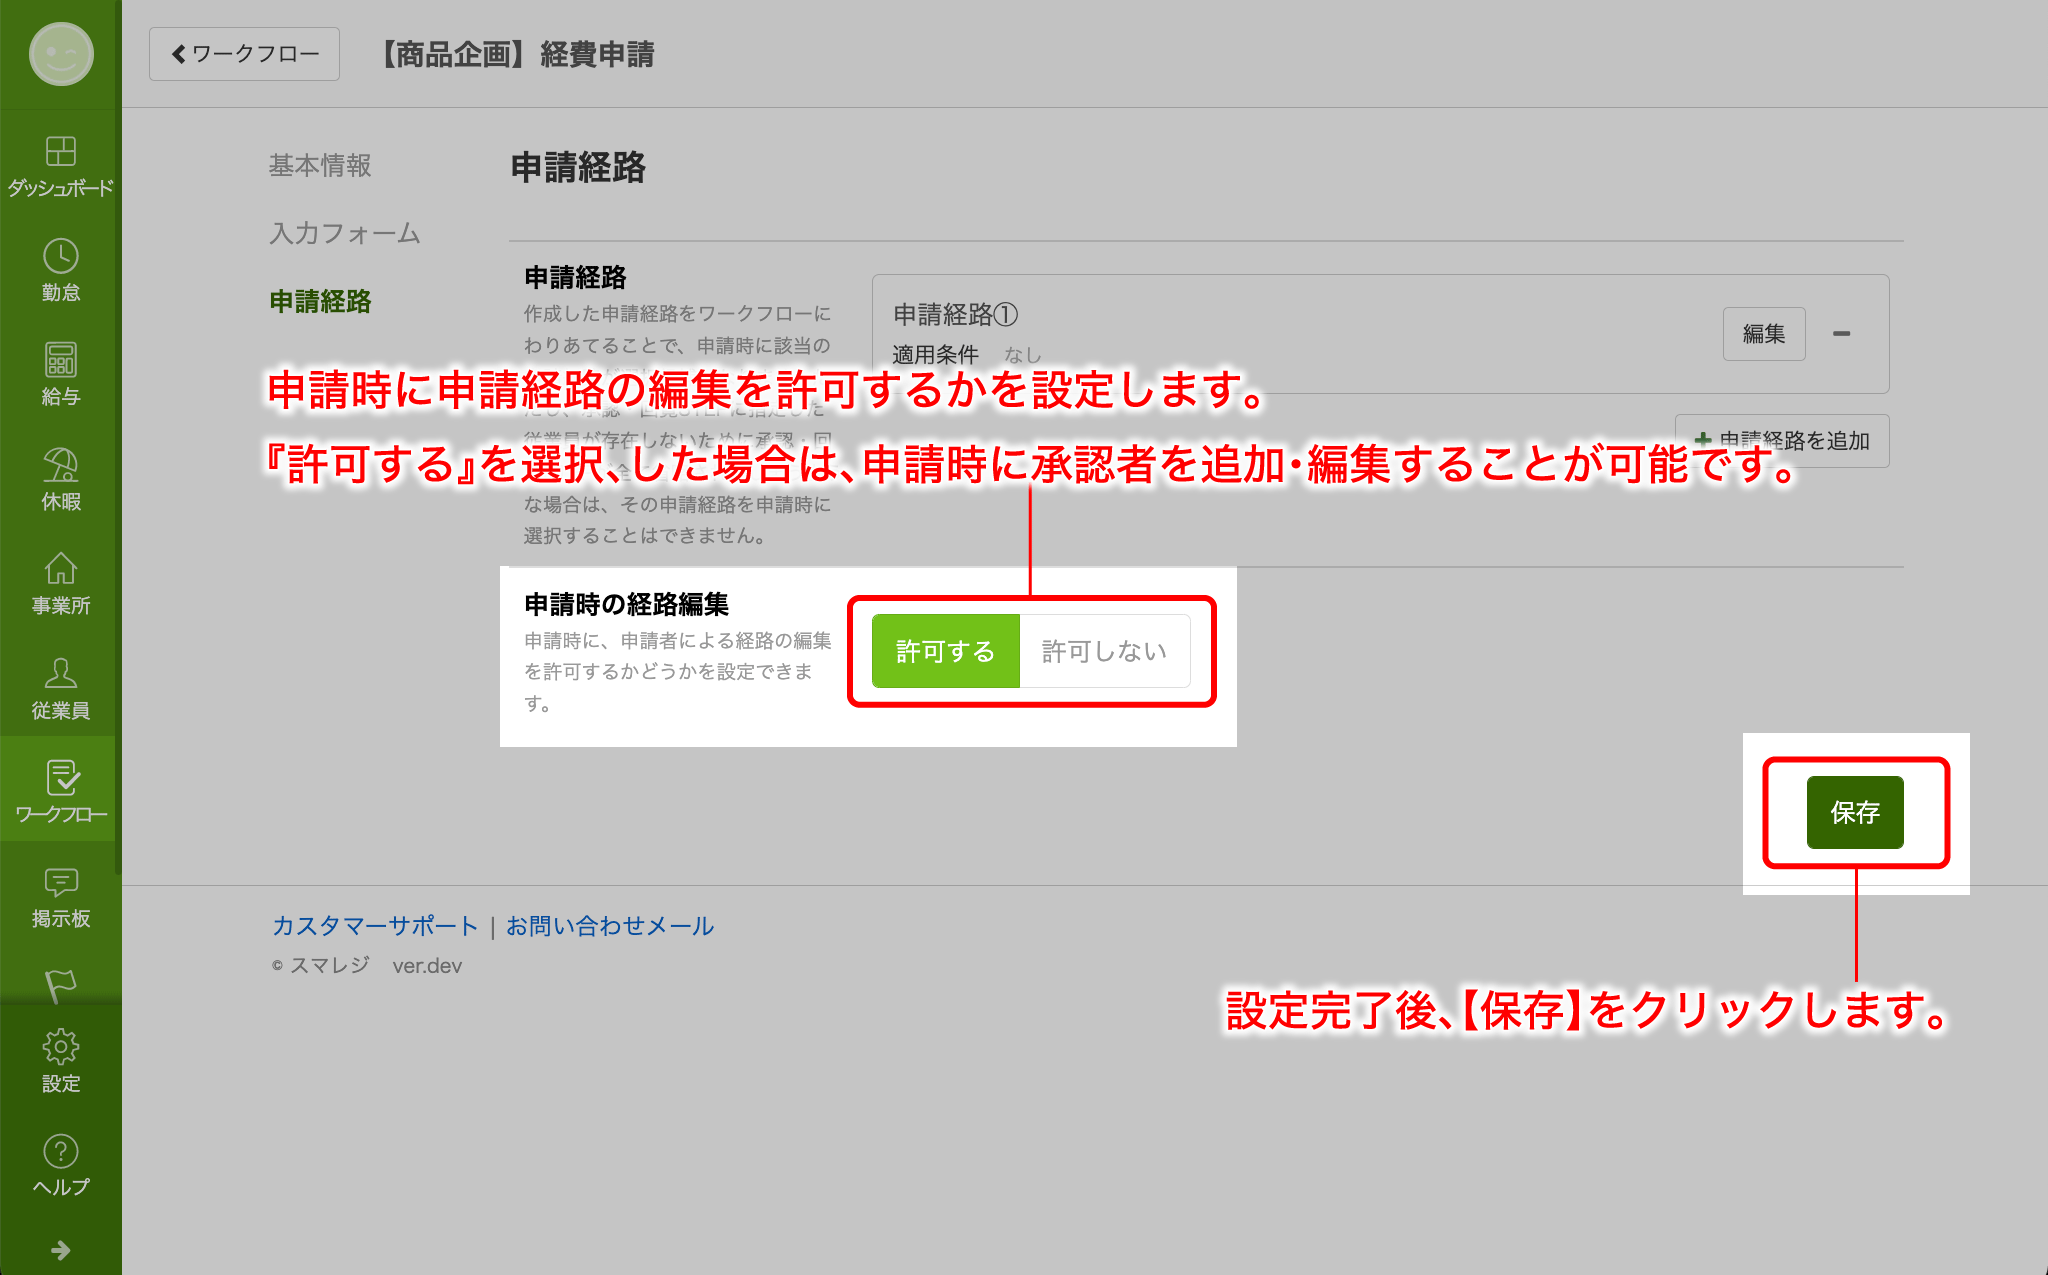The height and width of the screenshot is (1275, 2048).
Task: Open the Dashboard (ダッシュボード) sidebar icon
Action: pos(60,166)
